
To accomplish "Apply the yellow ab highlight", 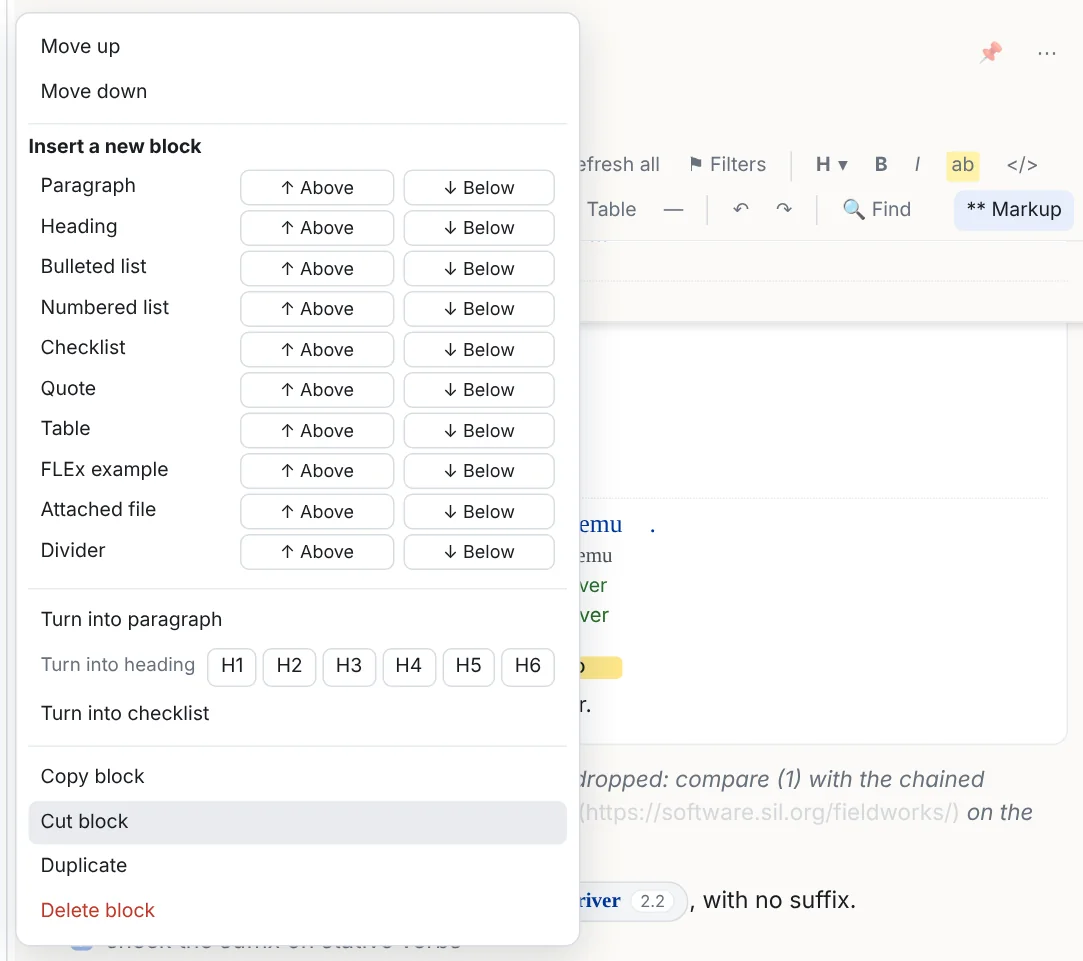I will click(x=962, y=165).
